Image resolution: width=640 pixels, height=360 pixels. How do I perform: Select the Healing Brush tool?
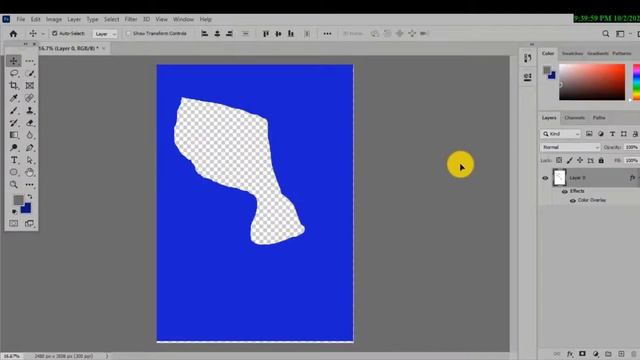pyautogui.click(x=29, y=98)
